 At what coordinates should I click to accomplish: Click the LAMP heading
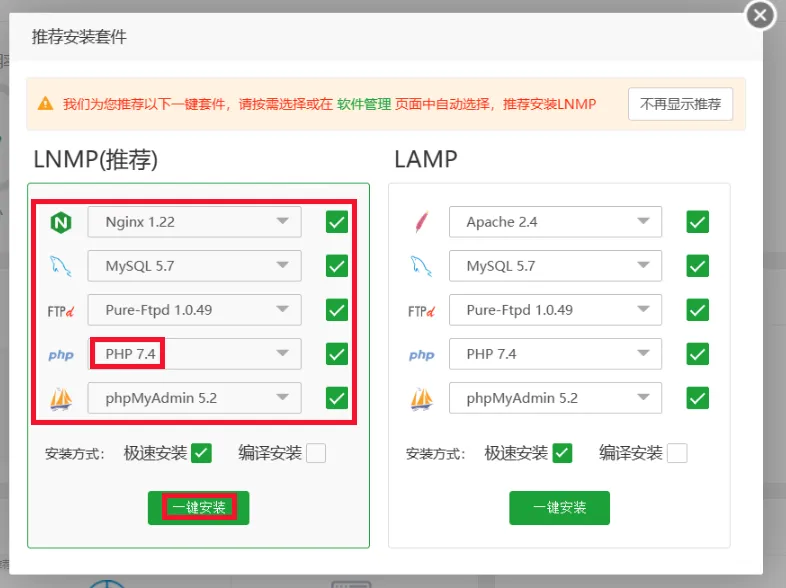tap(426, 159)
